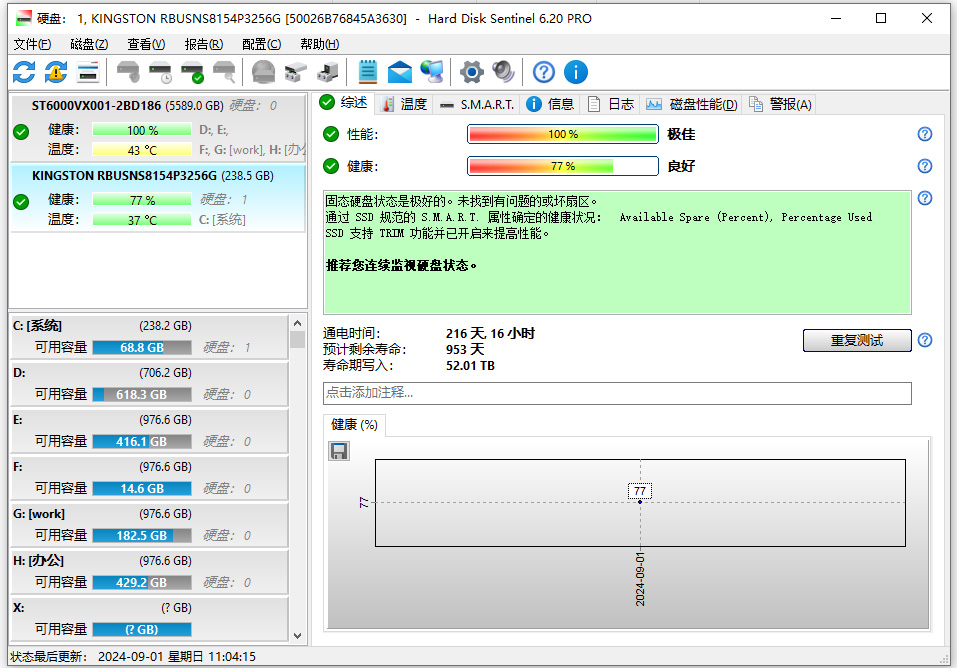957x668 pixels.
Task: Click the help icon next to 重复测试
Action: (925, 340)
